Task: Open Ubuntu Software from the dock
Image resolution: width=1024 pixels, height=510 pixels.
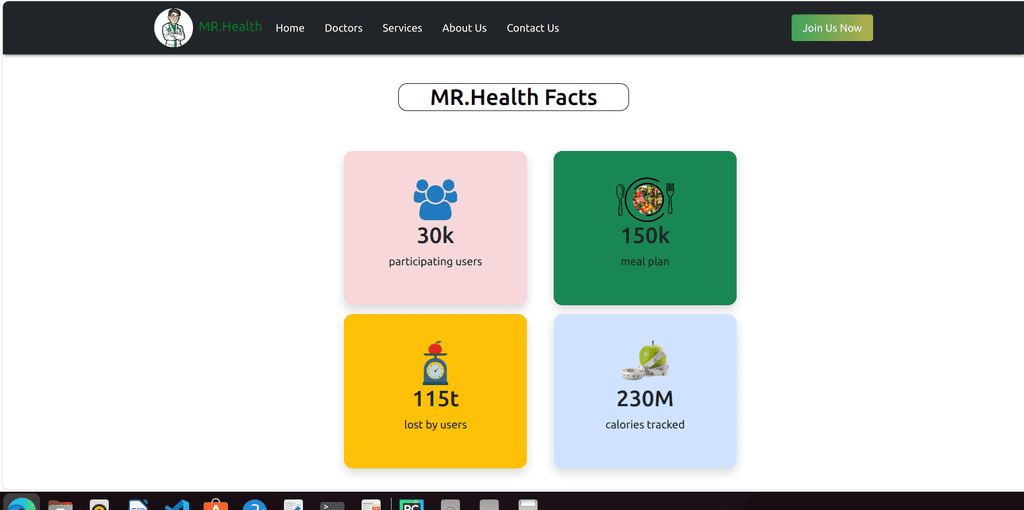Action: point(216,505)
